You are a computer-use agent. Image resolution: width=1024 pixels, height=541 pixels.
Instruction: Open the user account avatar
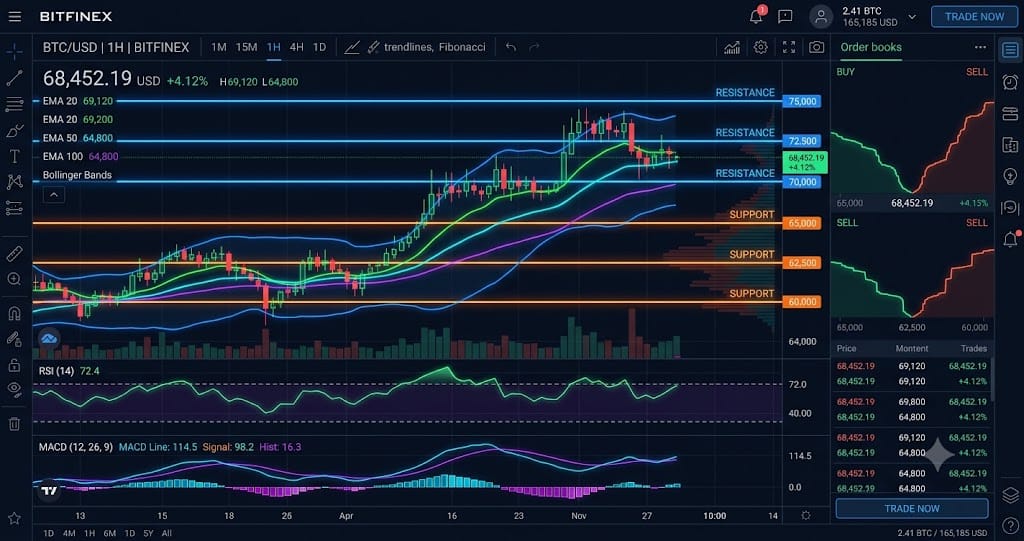pos(821,16)
